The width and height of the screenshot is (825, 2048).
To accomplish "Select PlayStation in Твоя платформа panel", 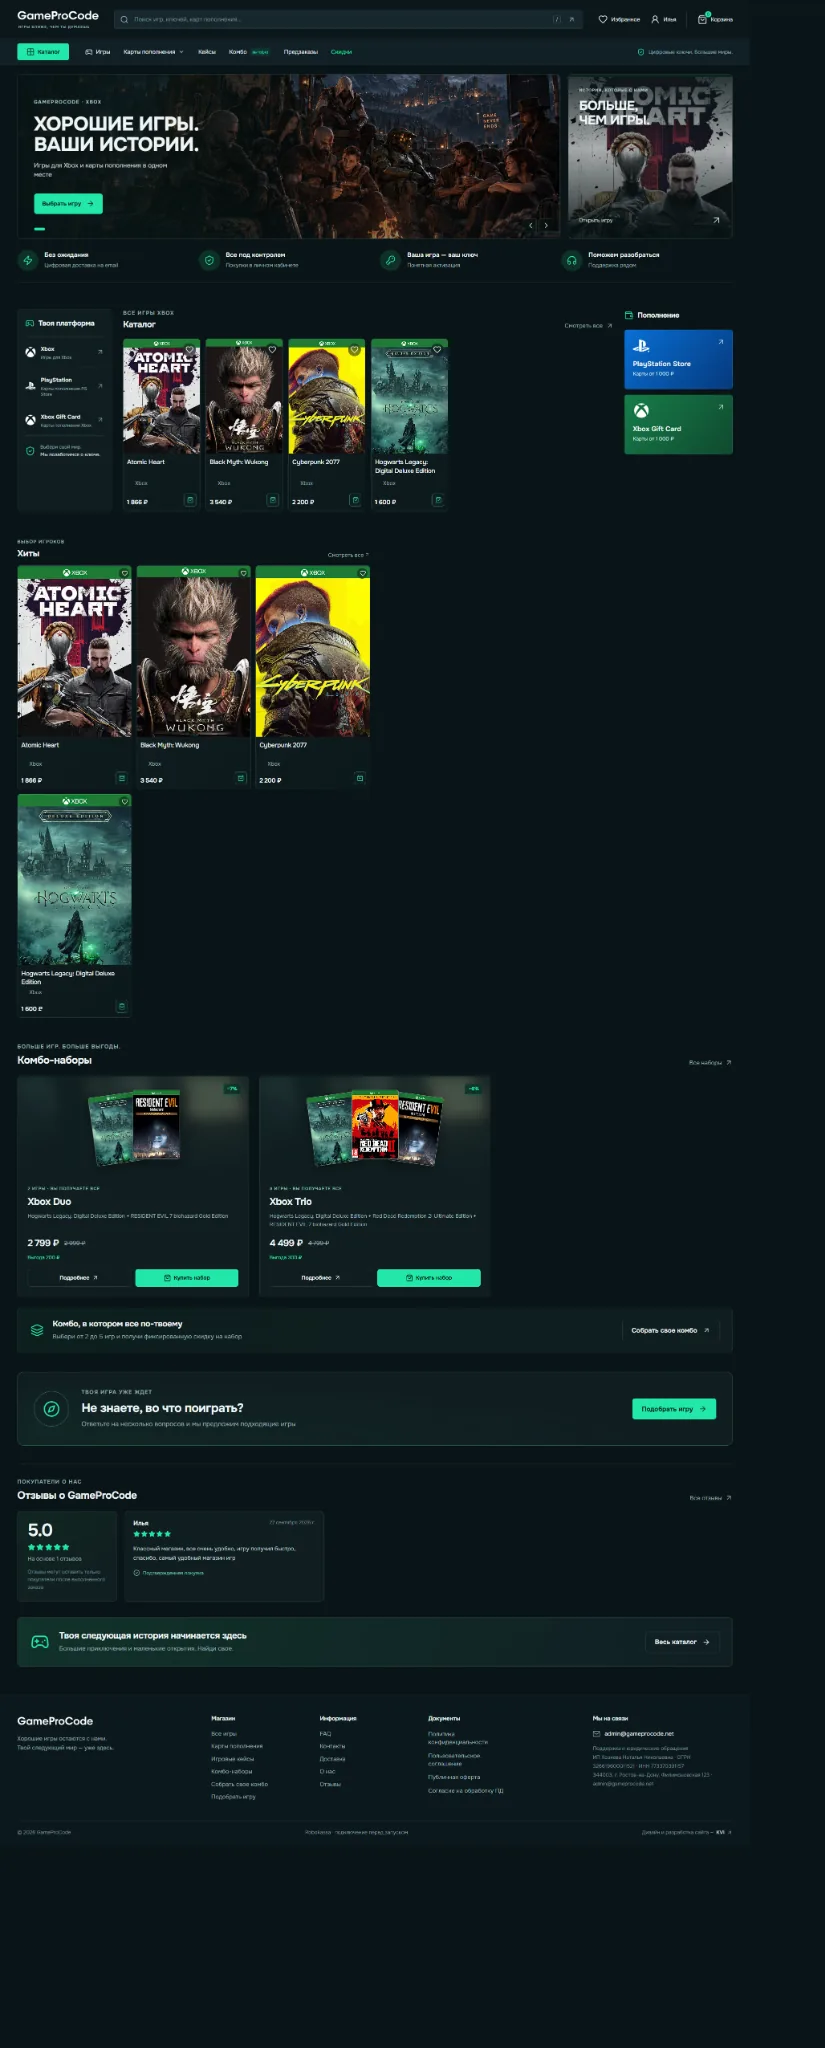I will [64, 386].
